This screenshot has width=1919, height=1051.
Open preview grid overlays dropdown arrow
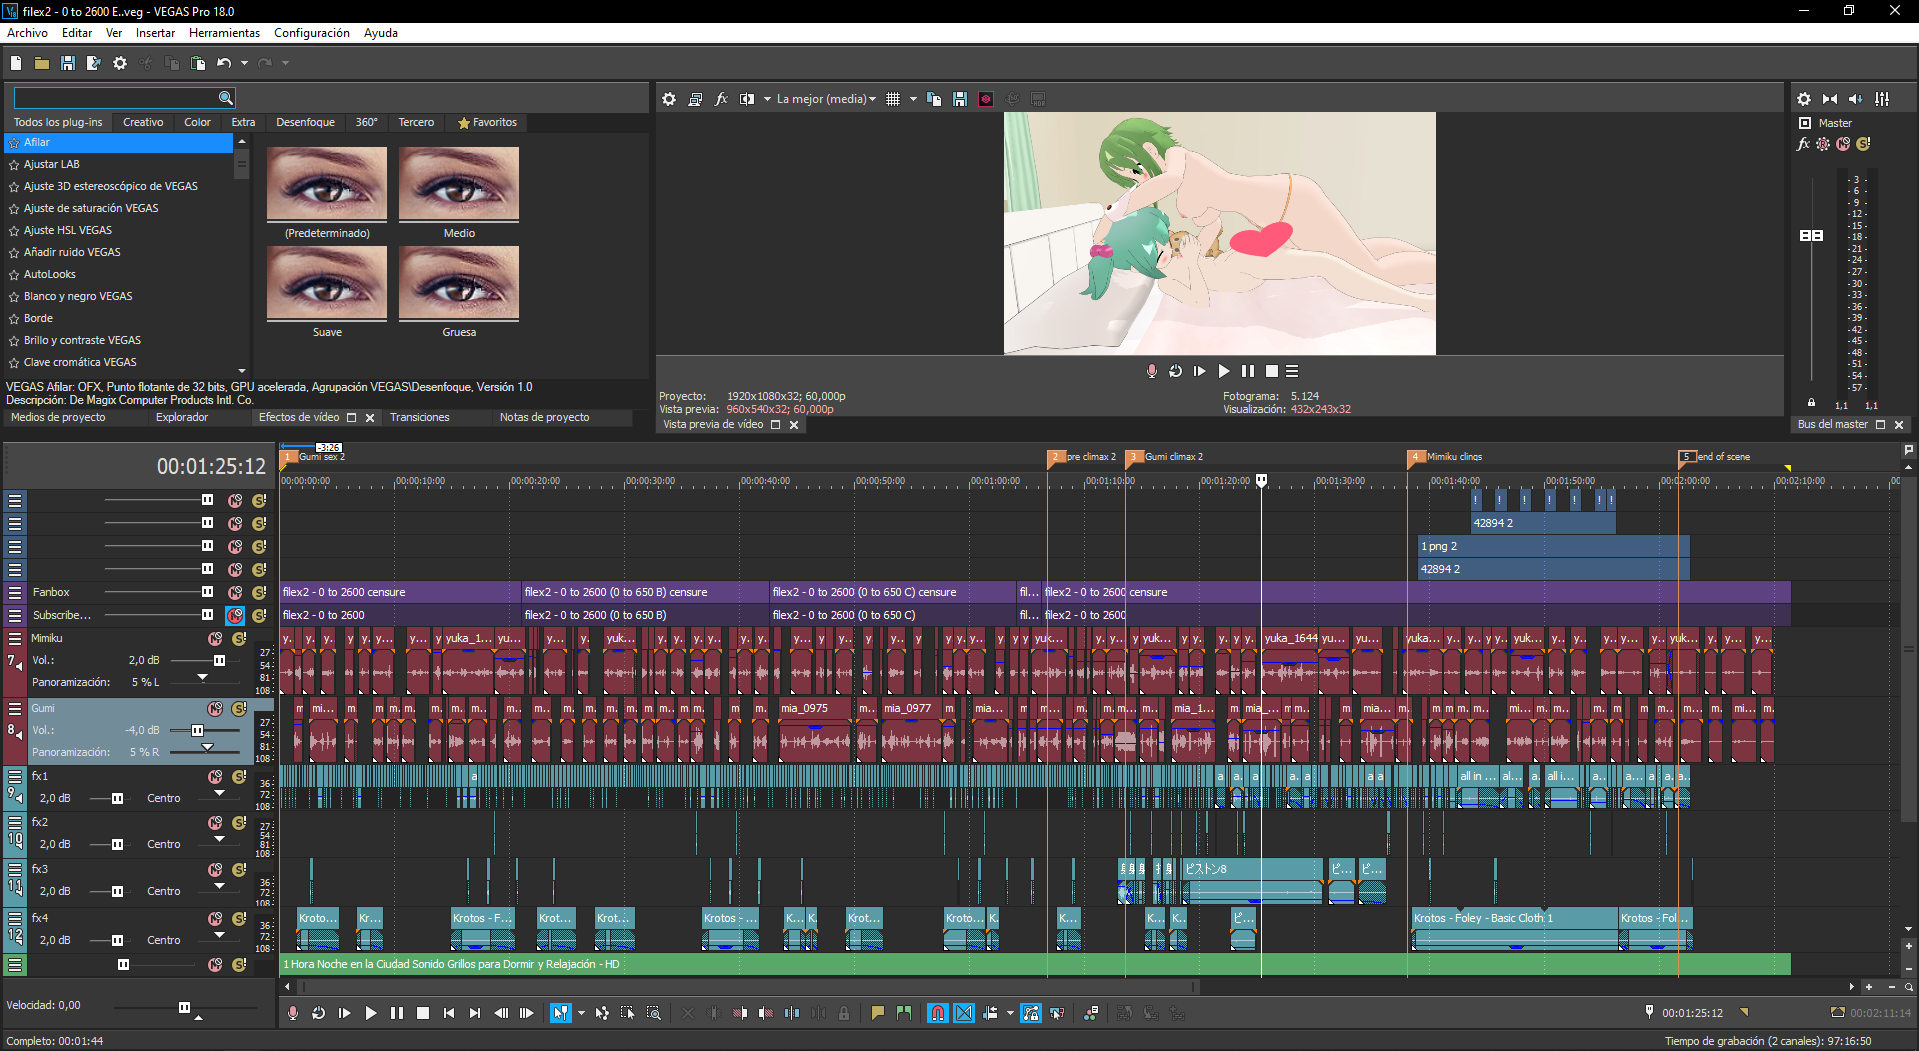[913, 99]
